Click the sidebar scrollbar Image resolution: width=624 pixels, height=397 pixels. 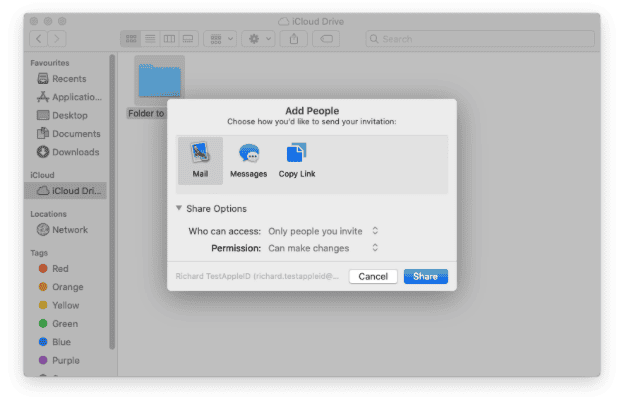pyautogui.click(x=112, y=202)
